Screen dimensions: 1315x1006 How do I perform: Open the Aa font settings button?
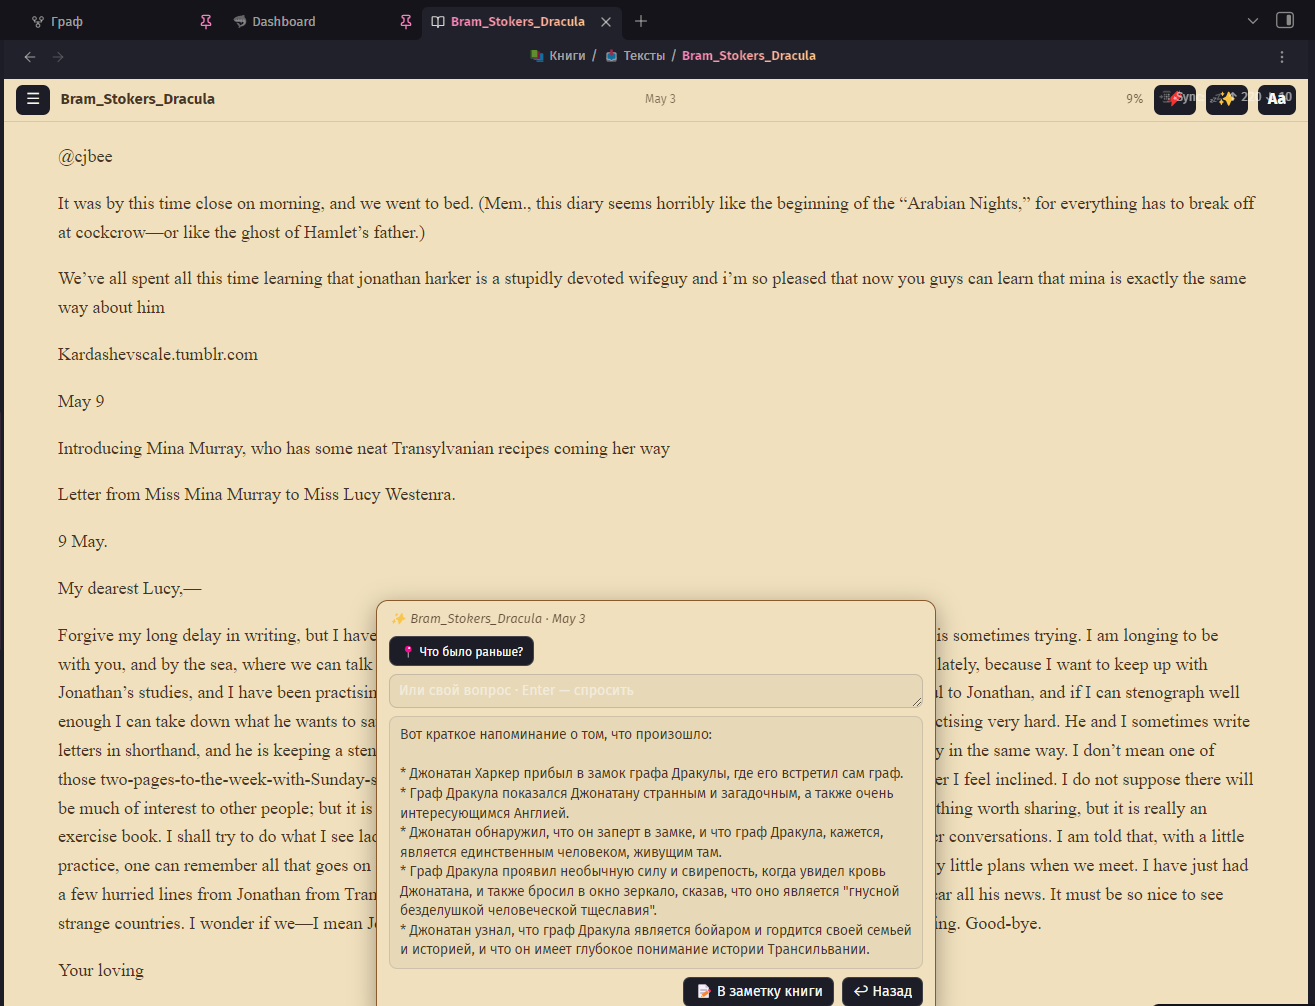click(1277, 99)
